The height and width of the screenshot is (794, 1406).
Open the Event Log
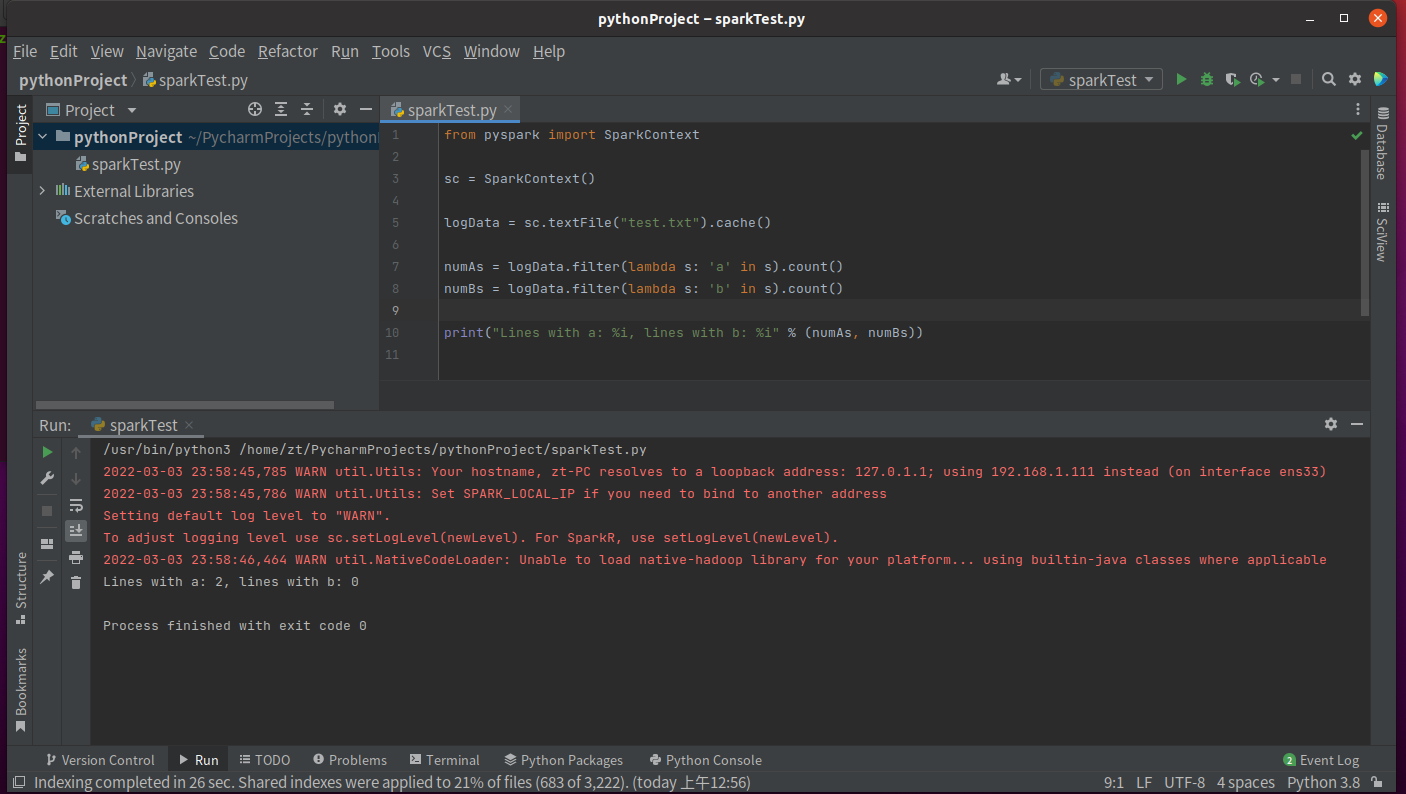click(x=1320, y=760)
